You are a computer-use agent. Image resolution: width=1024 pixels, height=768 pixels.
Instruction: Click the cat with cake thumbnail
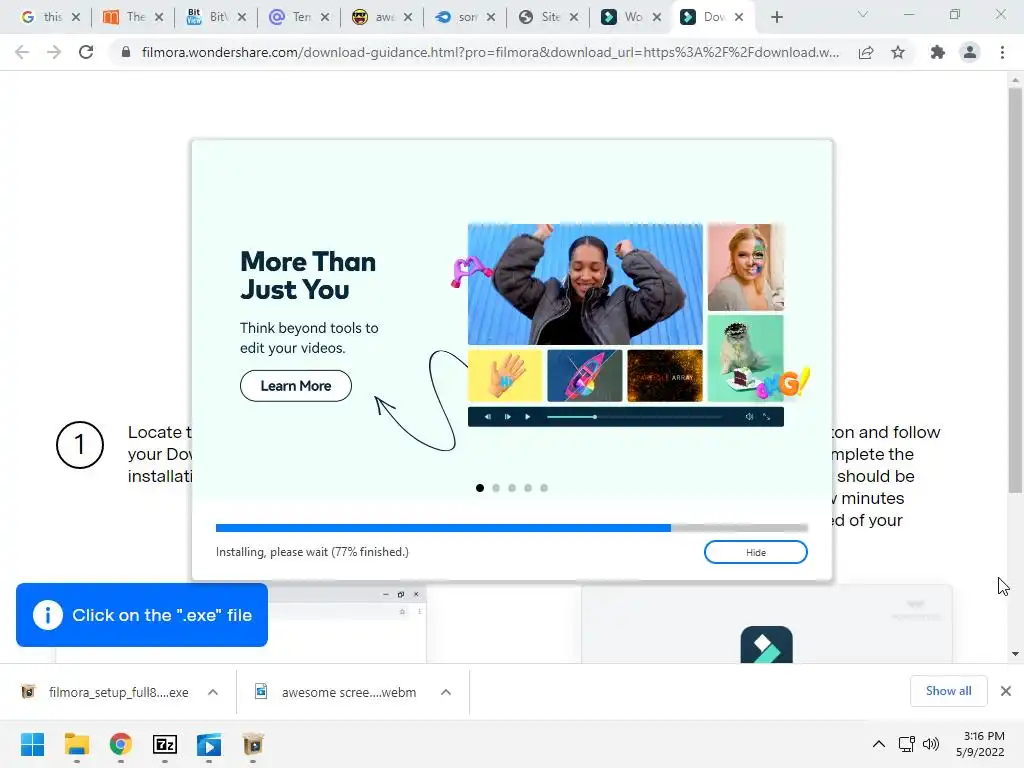click(x=745, y=359)
